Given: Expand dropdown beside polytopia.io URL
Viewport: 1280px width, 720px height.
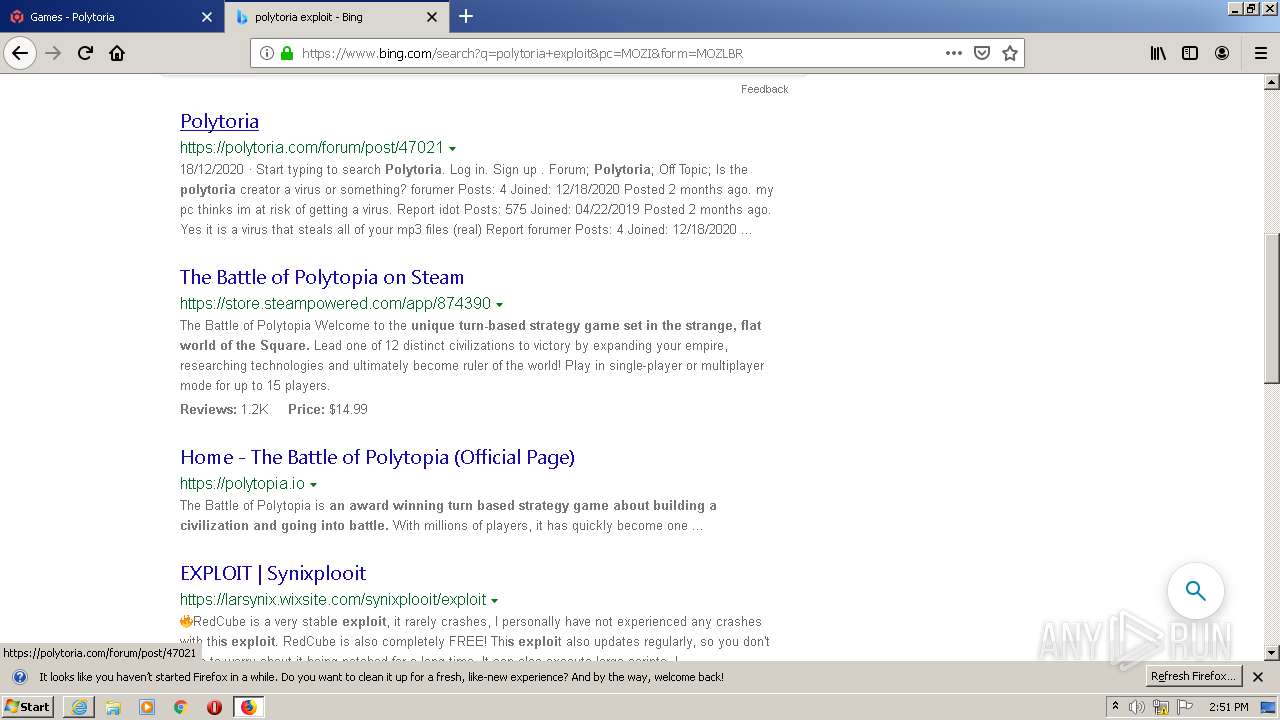Looking at the screenshot, I should [313, 485].
